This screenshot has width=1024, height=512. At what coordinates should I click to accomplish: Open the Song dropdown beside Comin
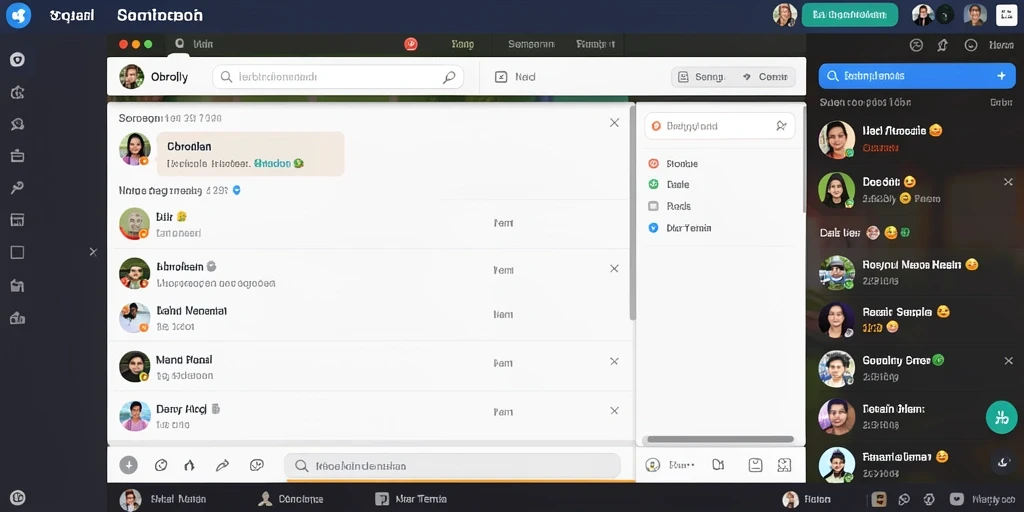(701, 77)
